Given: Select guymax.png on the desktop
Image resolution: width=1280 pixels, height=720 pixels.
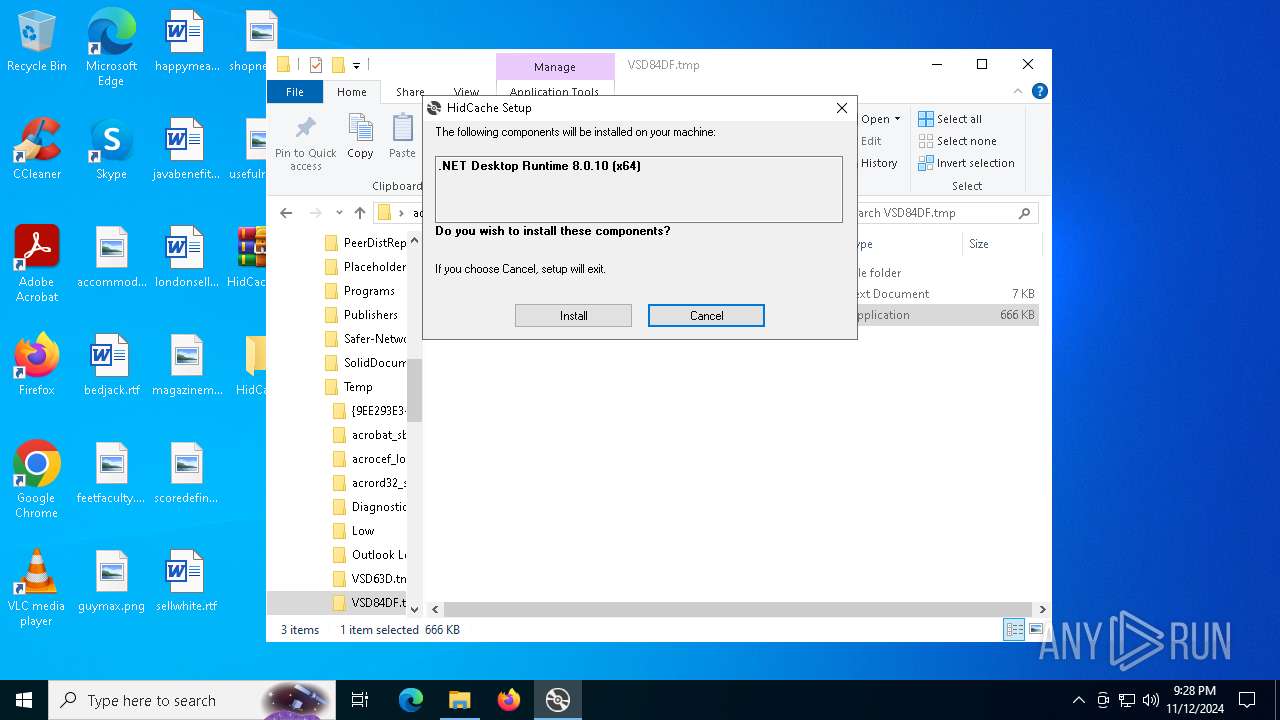Looking at the screenshot, I should (111, 581).
